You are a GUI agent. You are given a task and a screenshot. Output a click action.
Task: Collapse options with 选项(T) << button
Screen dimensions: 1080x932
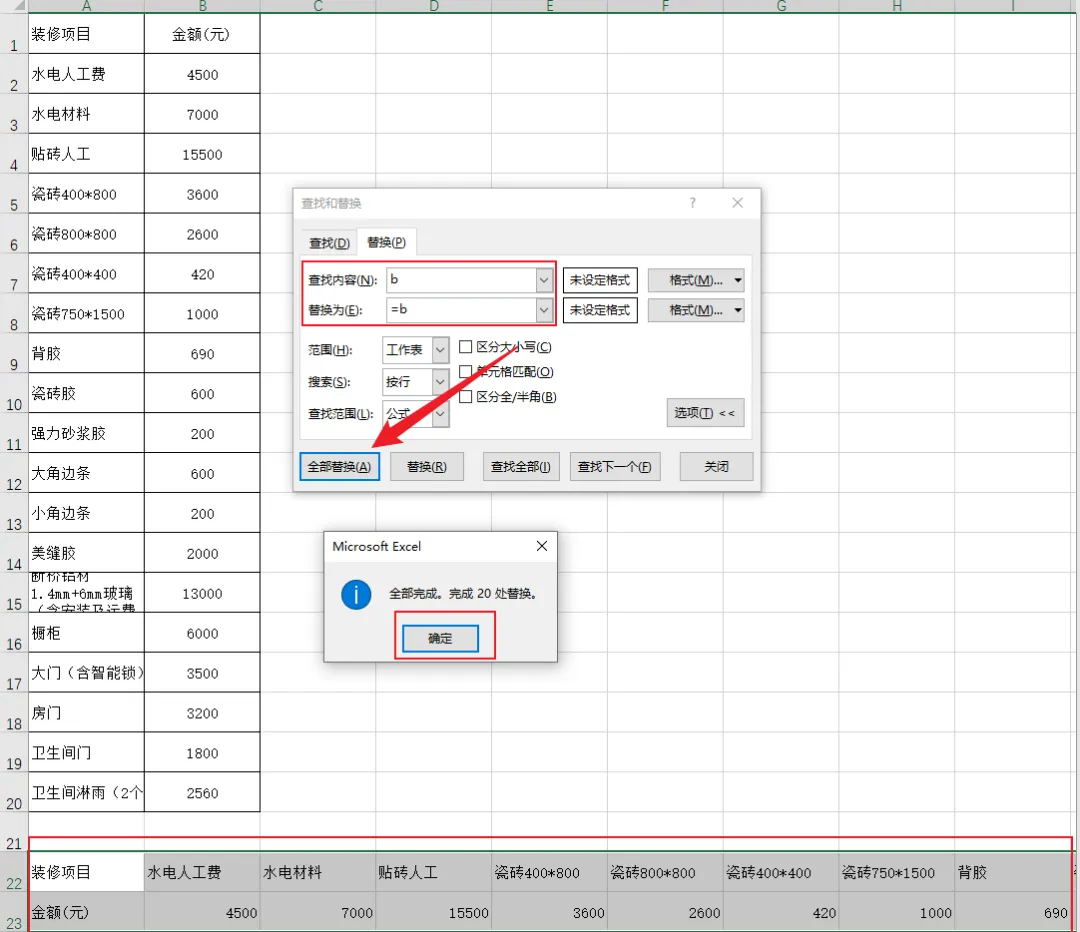click(x=705, y=413)
